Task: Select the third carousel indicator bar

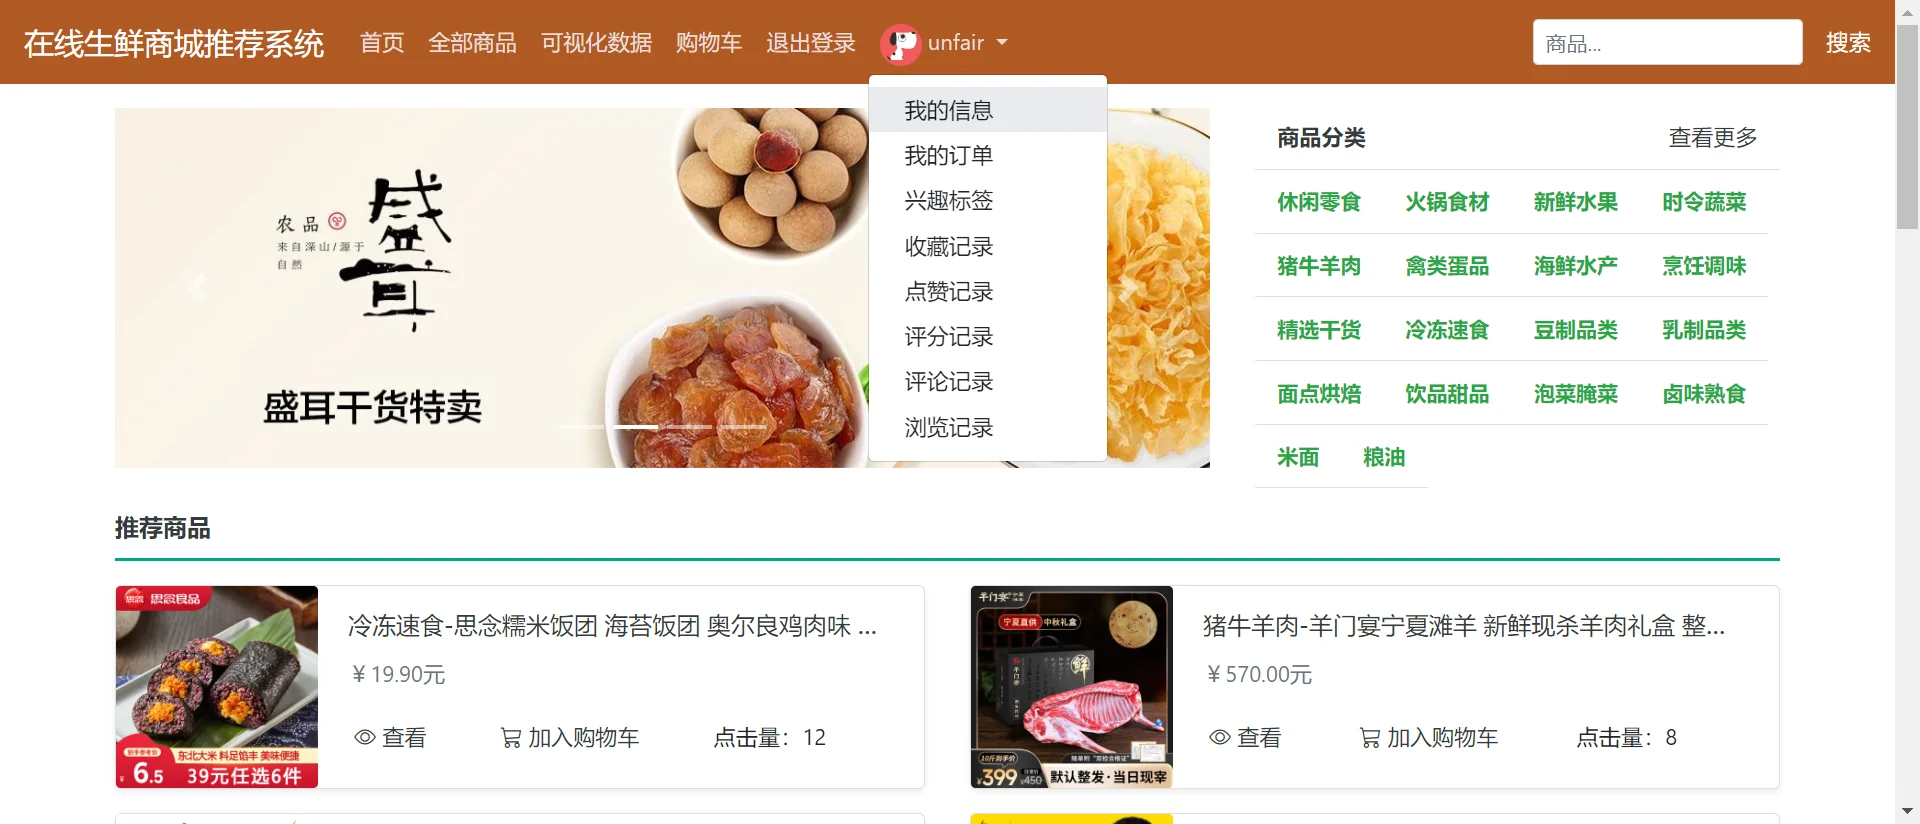Action: pyautogui.click(x=689, y=427)
